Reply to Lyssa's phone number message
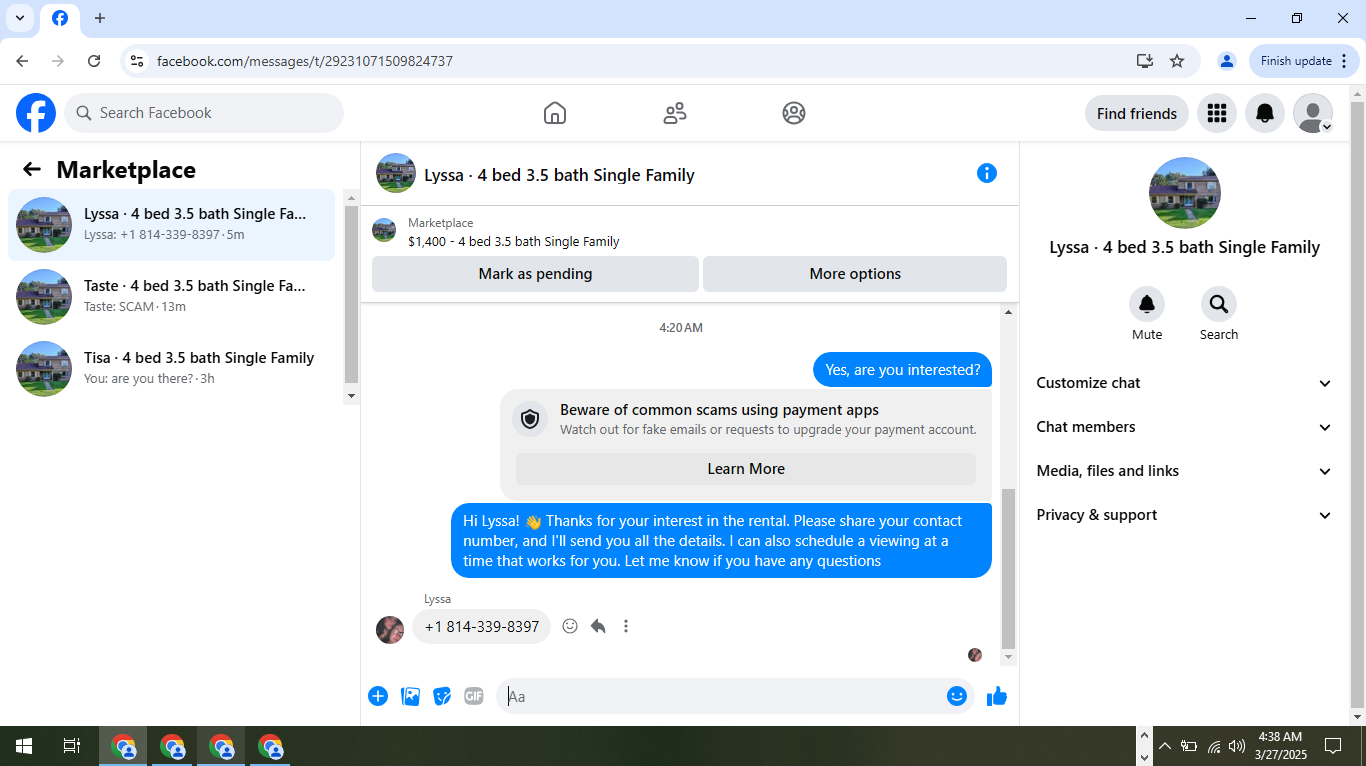 coord(598,626)
